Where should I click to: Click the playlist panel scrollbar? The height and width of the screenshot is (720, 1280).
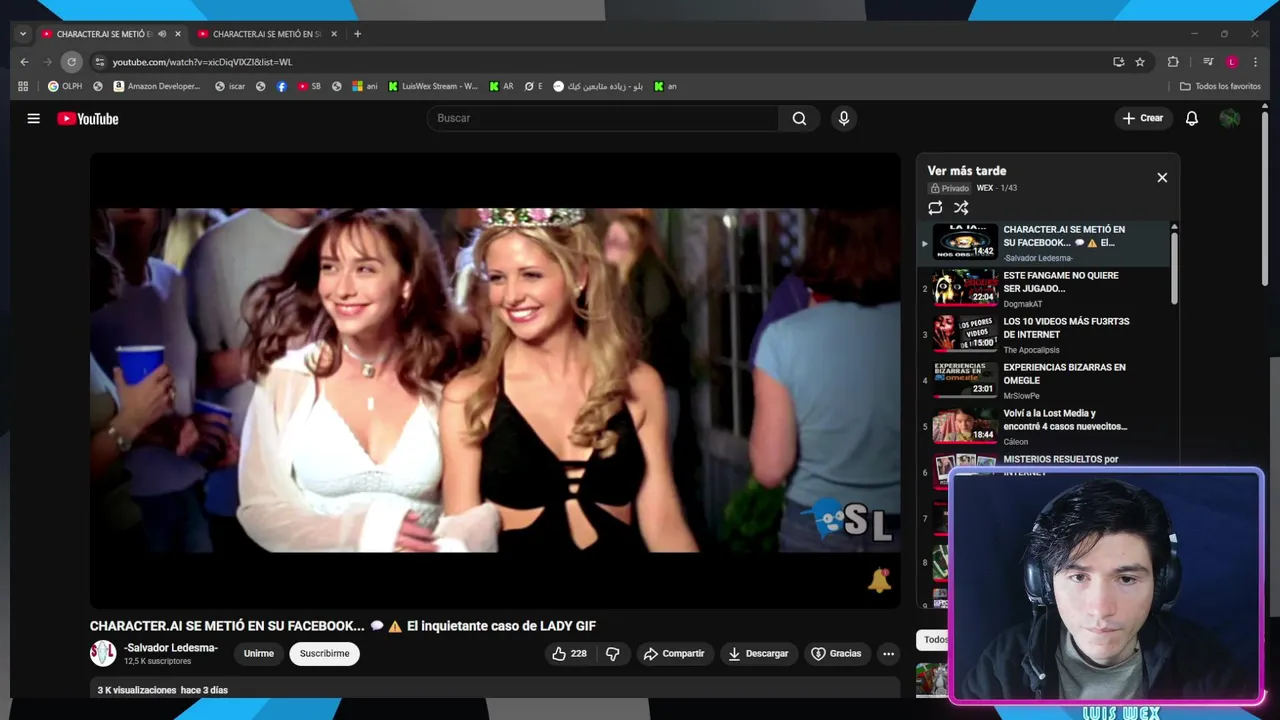click(x=1174, y=268)
